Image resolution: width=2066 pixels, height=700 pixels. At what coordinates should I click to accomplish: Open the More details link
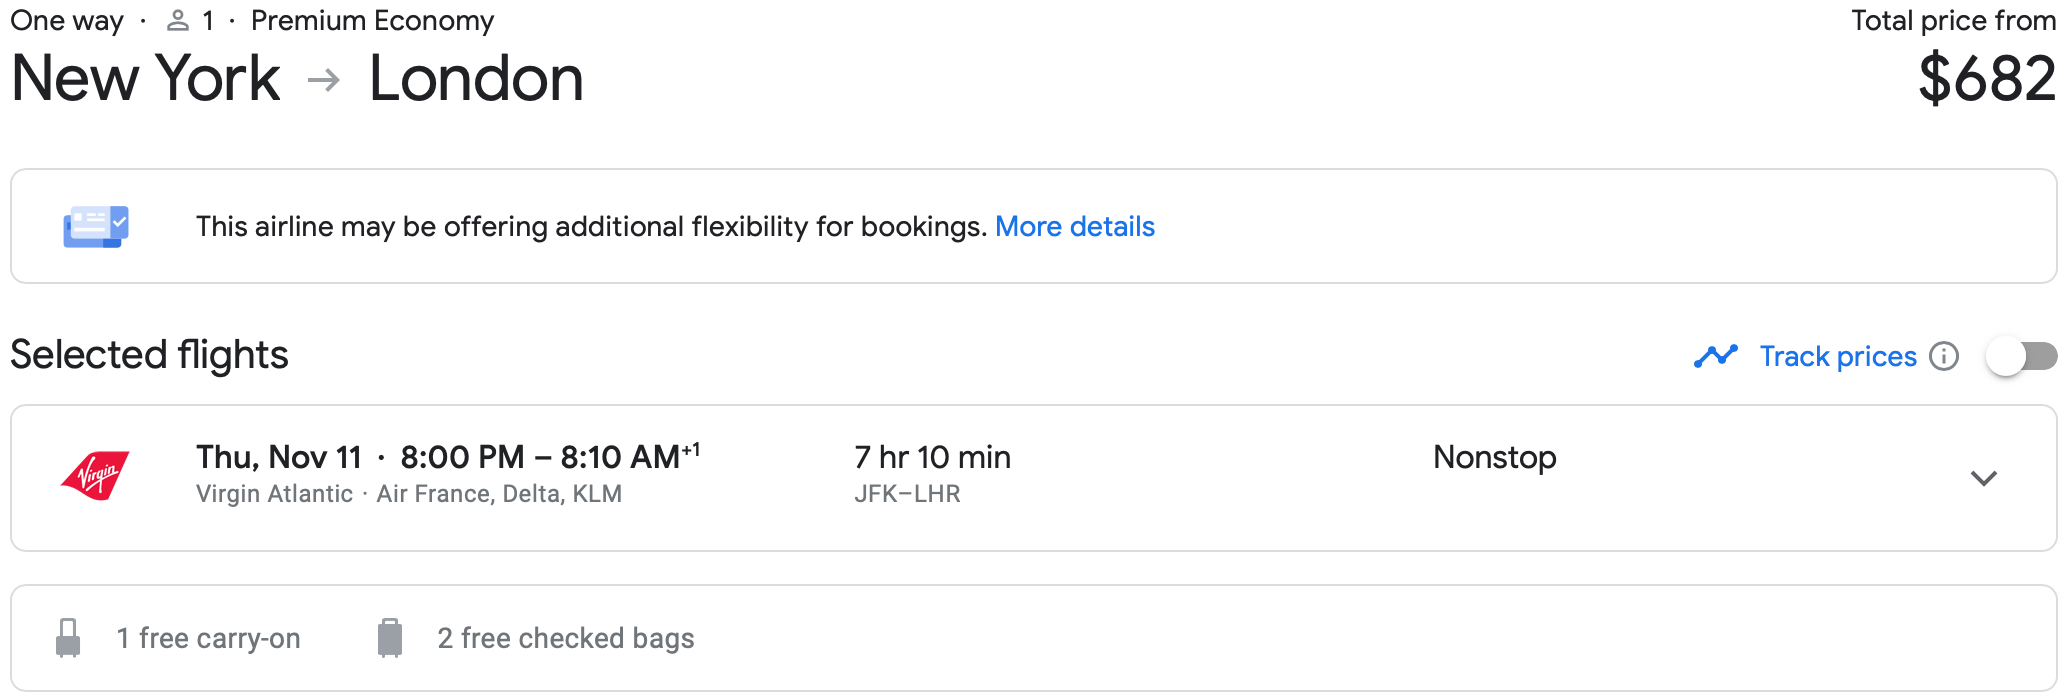1075,227
